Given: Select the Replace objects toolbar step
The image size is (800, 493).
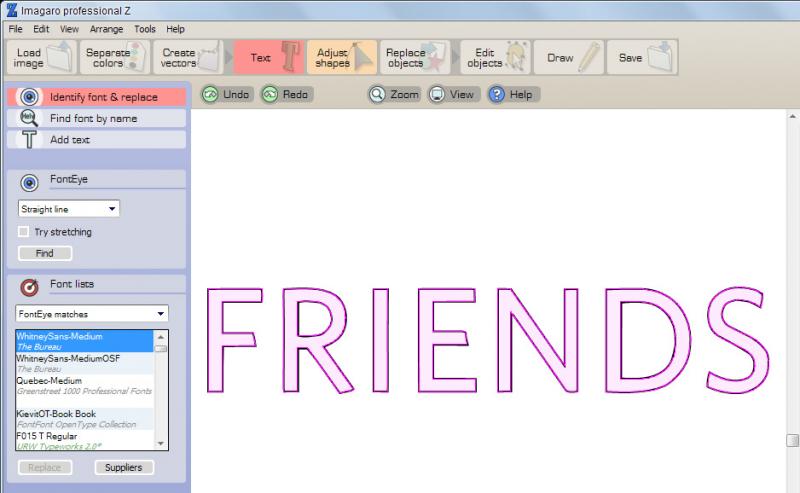Looking at the screenshot, I should tap(415, 58).
